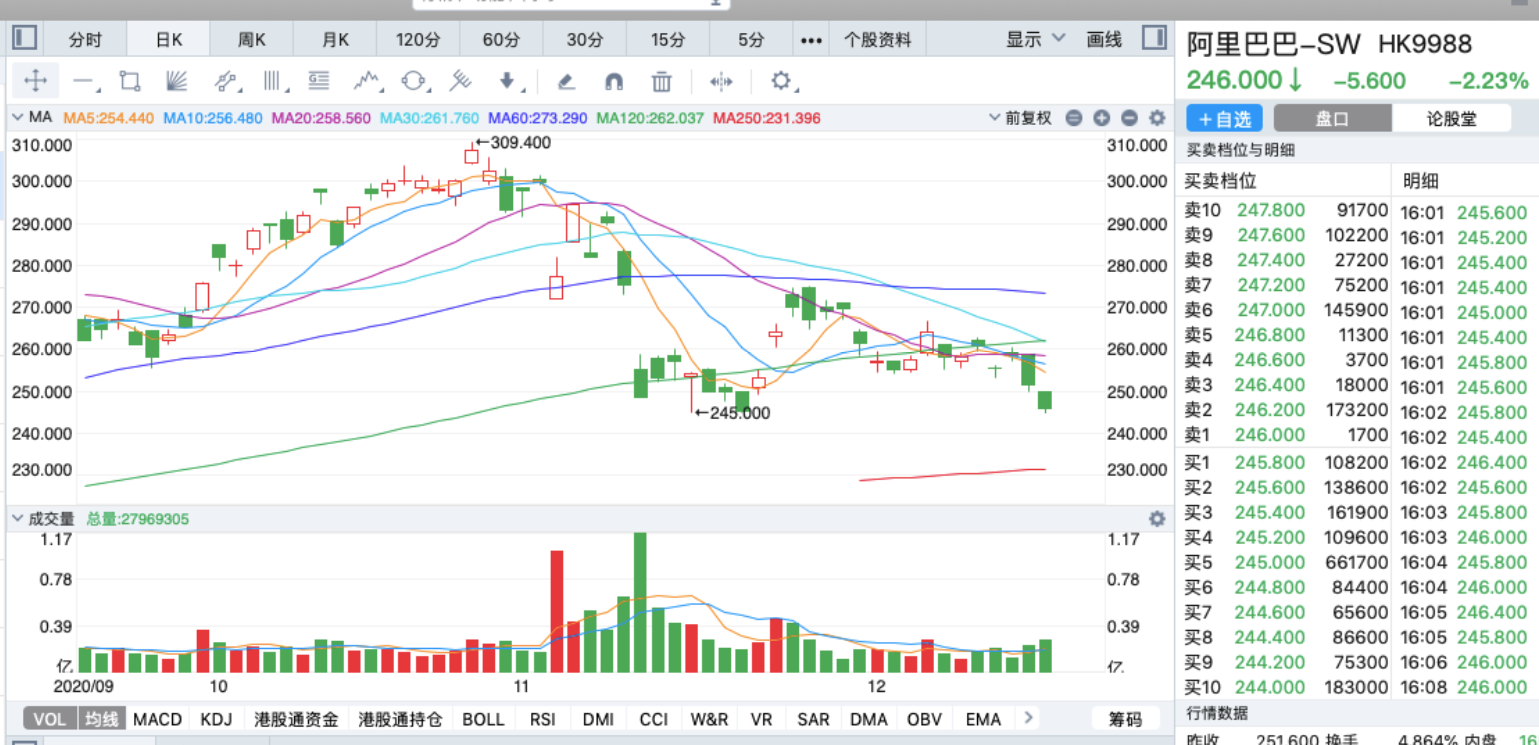Viewport: 1539px width, 745px height.
Task: Select the circle/cycle arc tool
Action: point(414,81)
